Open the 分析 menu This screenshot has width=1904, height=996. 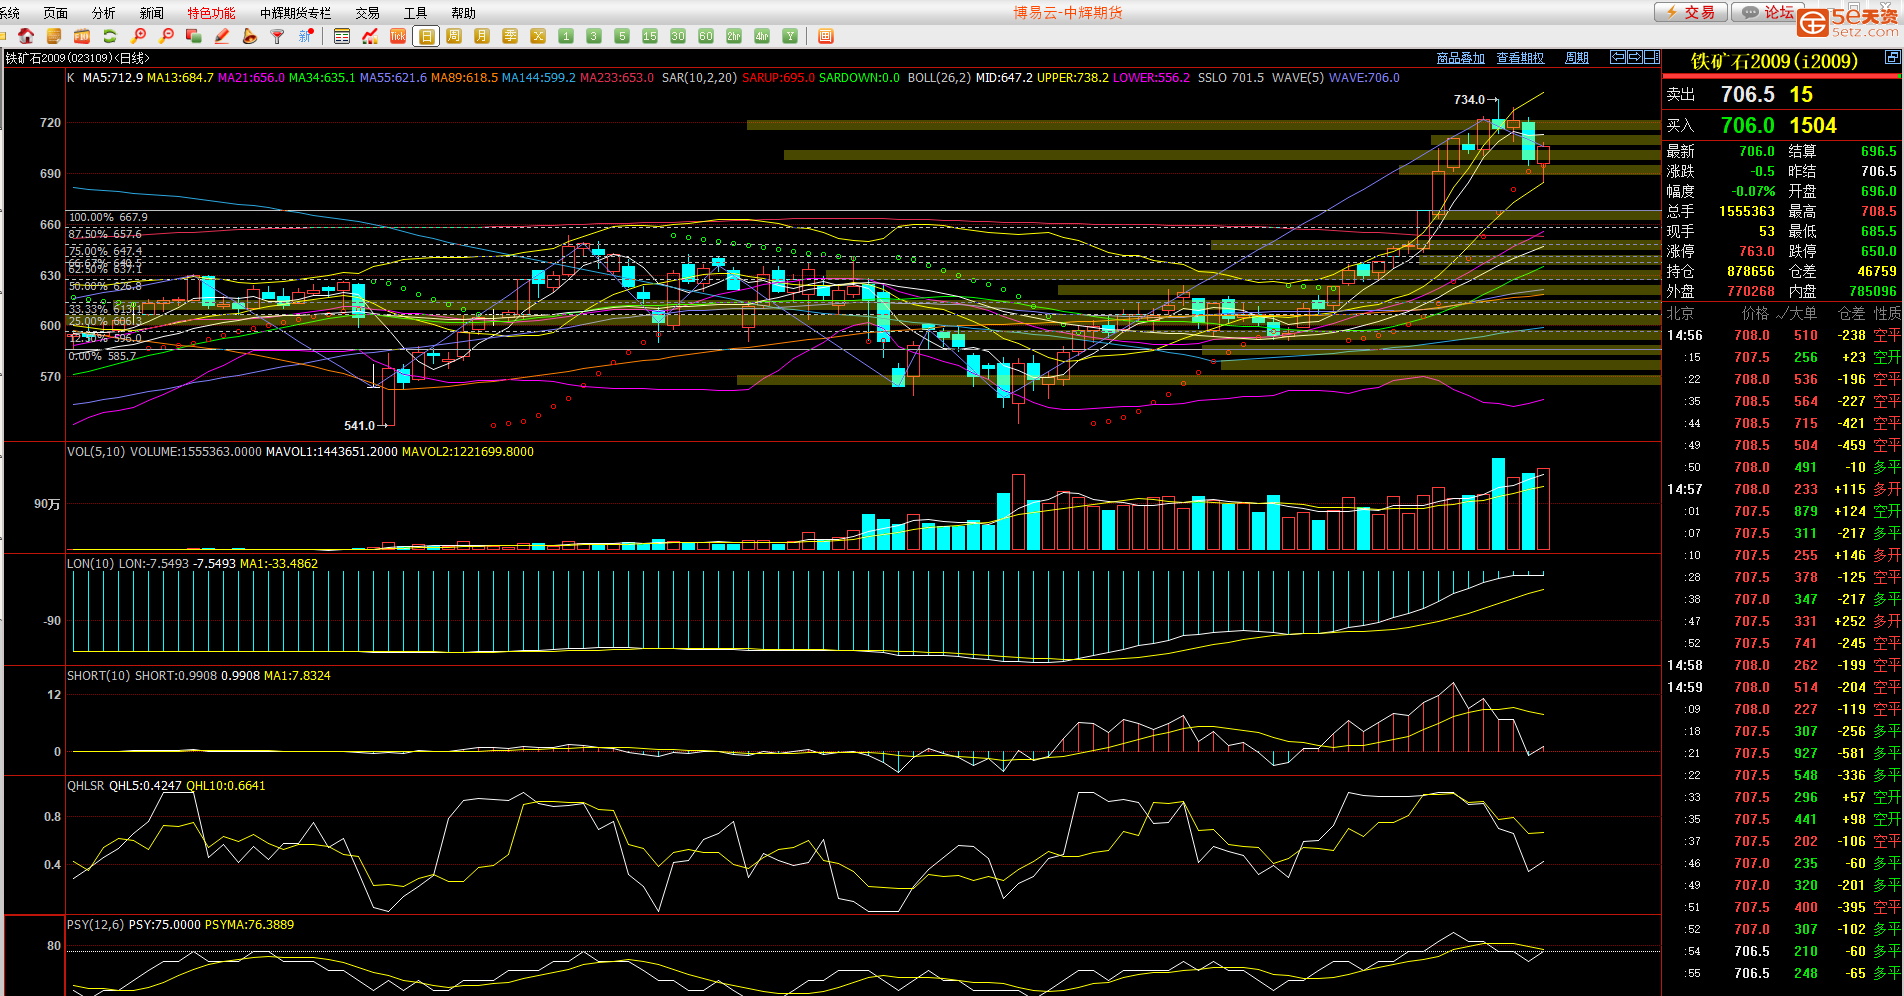coord(103,13)
